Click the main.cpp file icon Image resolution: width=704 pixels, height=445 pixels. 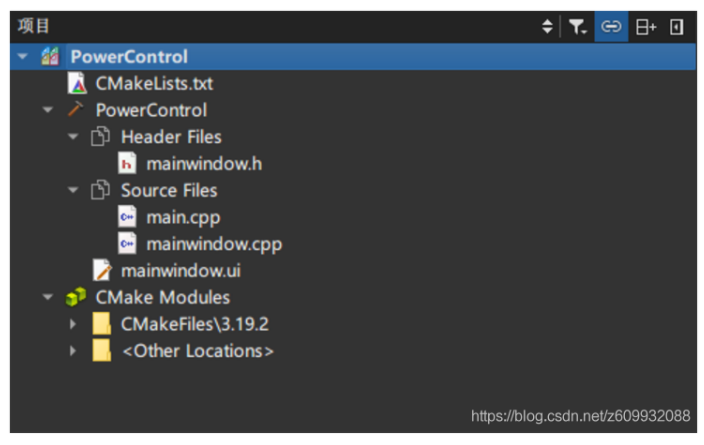click(127, 217)
